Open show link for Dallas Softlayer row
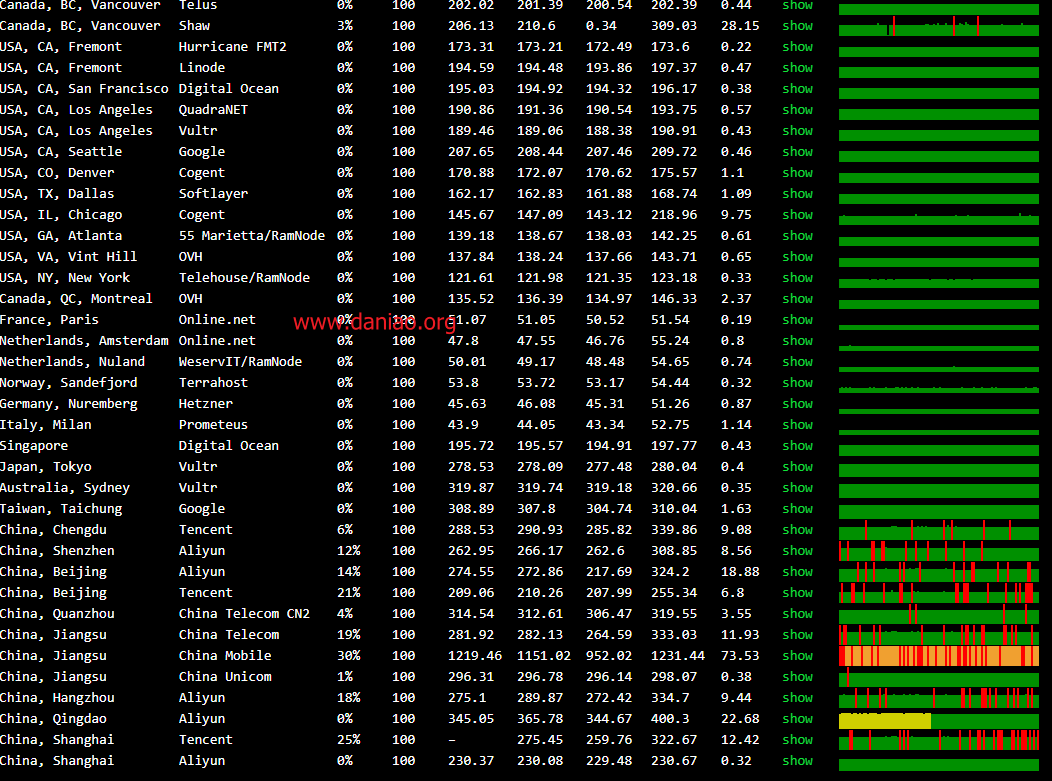 (797, 193)
